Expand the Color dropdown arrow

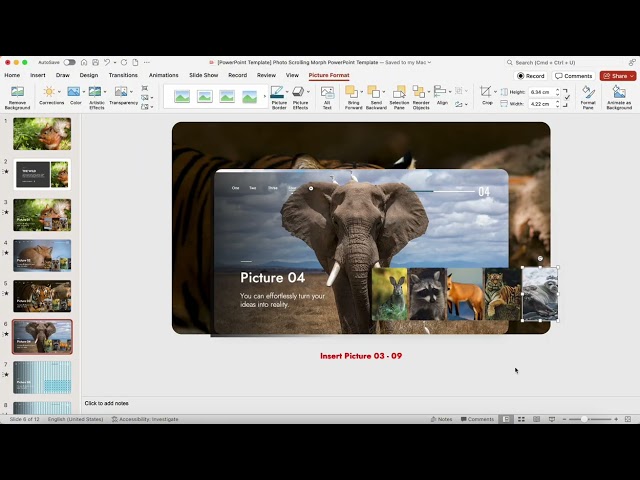[x=83, y=92]
